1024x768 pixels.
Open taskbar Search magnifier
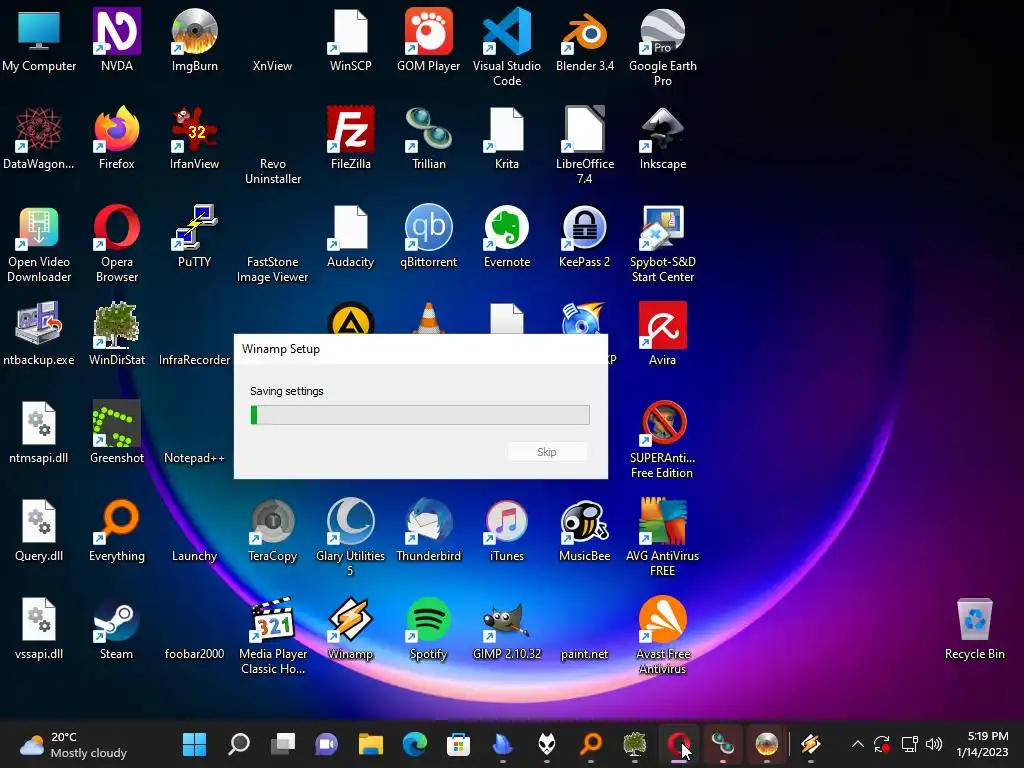tap(239, 744)
